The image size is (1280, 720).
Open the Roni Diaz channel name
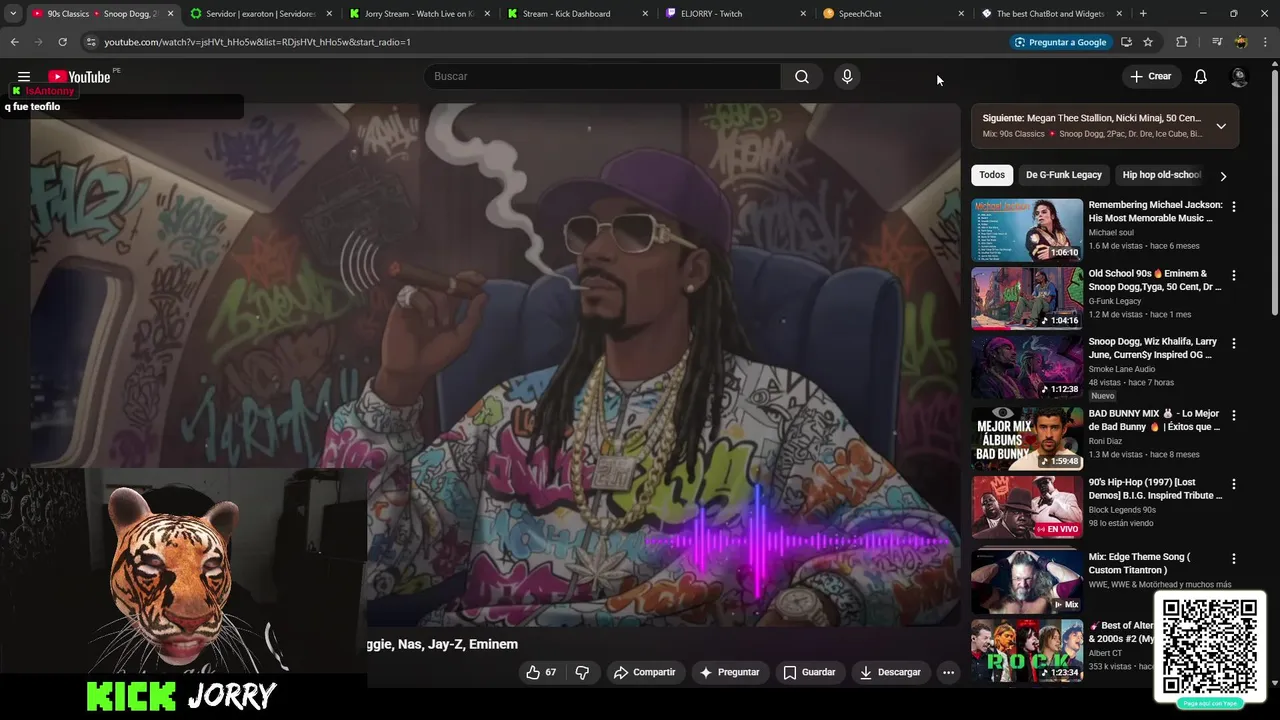(1108, 440)
